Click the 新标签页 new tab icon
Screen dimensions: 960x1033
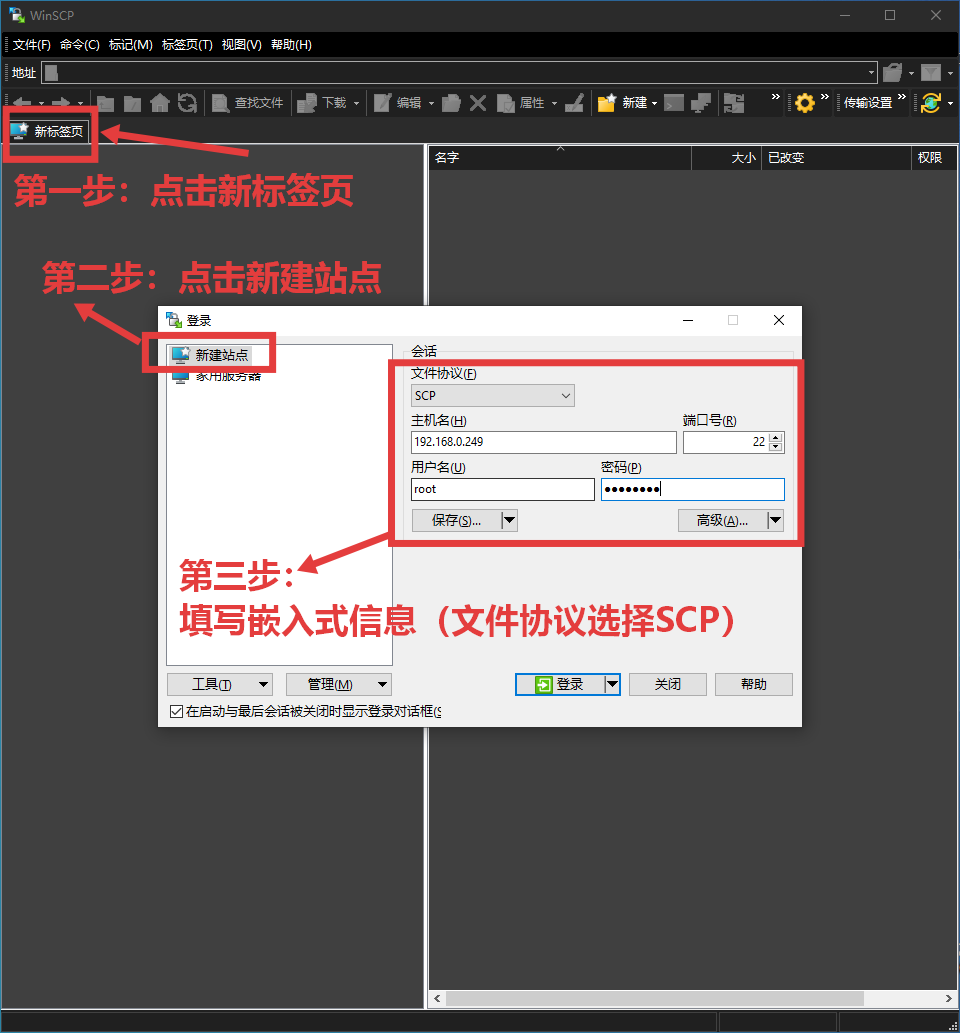click(x=48, y=129)
